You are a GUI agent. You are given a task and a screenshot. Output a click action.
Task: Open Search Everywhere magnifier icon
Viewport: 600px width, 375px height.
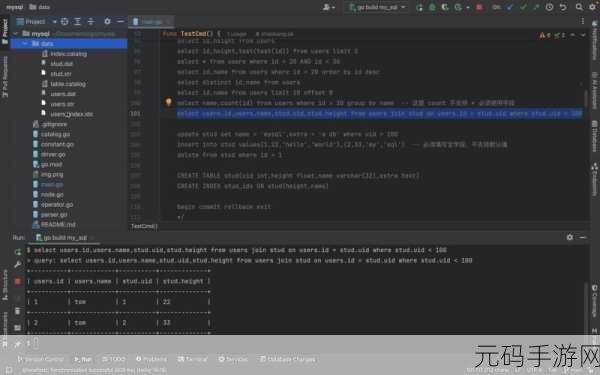[579, 7]
